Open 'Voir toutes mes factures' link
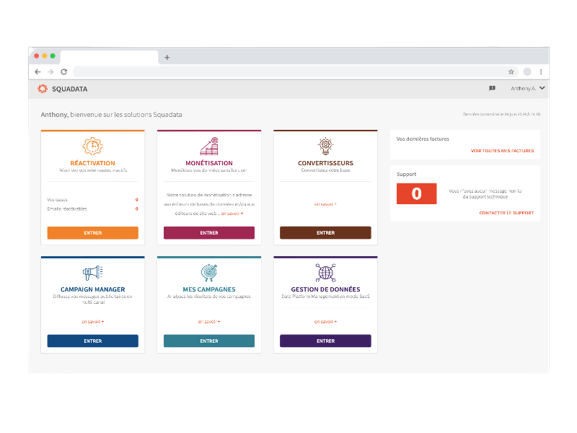Image resolution: width=577 pixels, height=433 pixels. click(x=502, y=150)
